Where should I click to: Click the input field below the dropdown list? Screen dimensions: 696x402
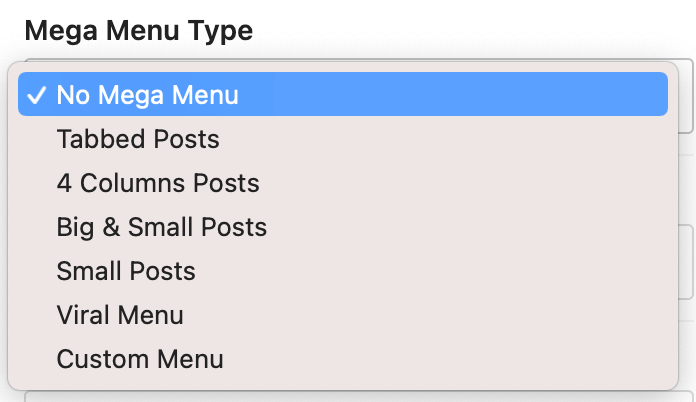tap(350, 396)
